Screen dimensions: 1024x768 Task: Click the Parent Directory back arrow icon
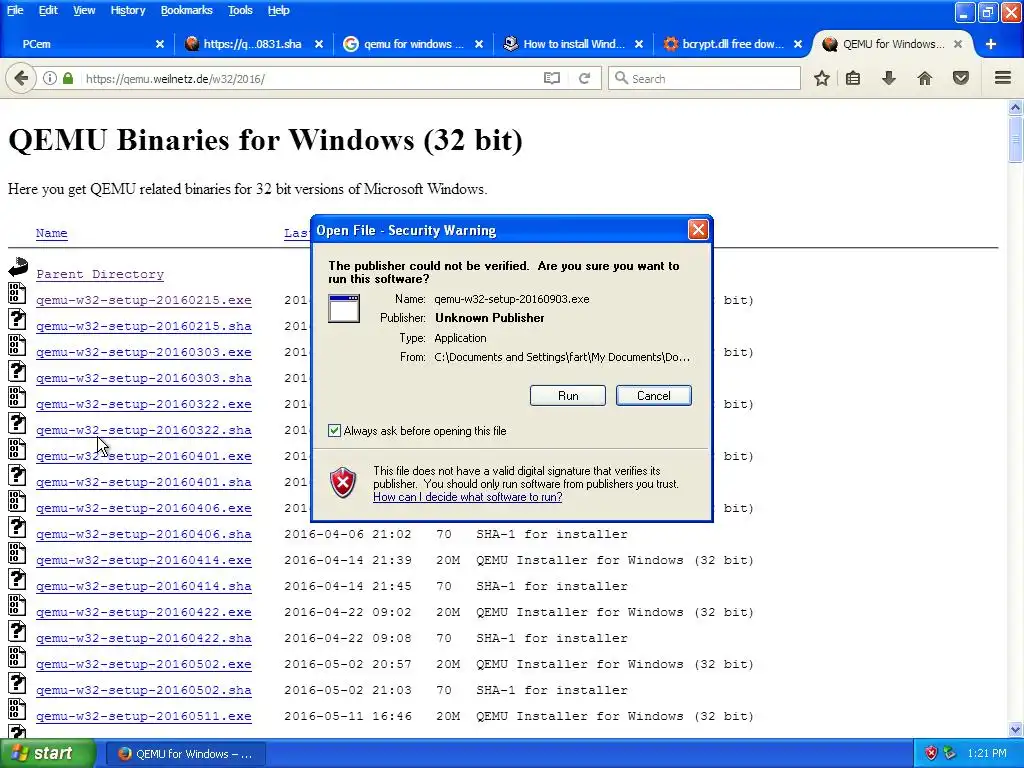click(18, 266)
